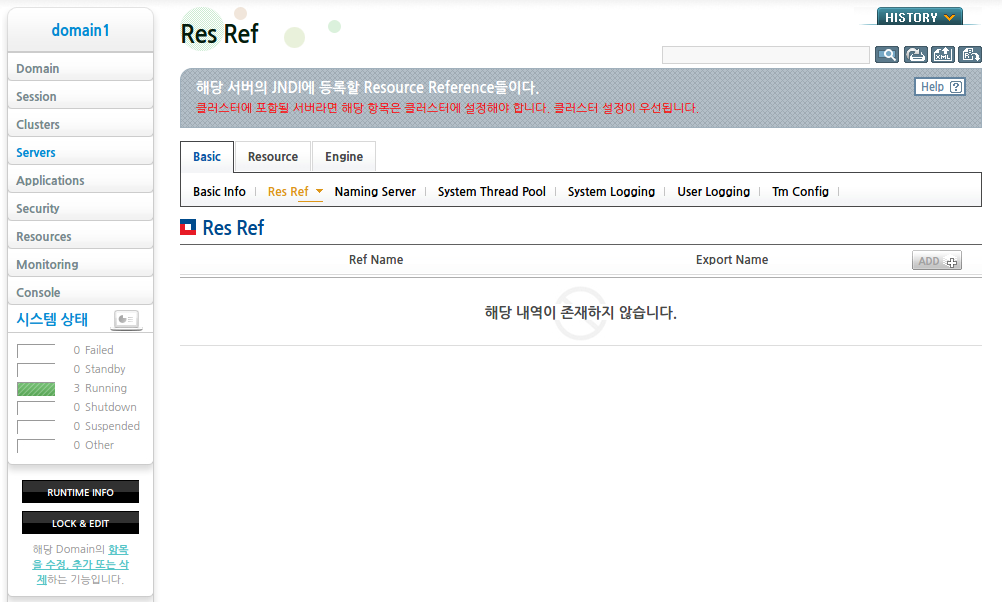Open the Tm Config sub-tab
Screen dimensions: 1002x602
[x=800, y=192]
